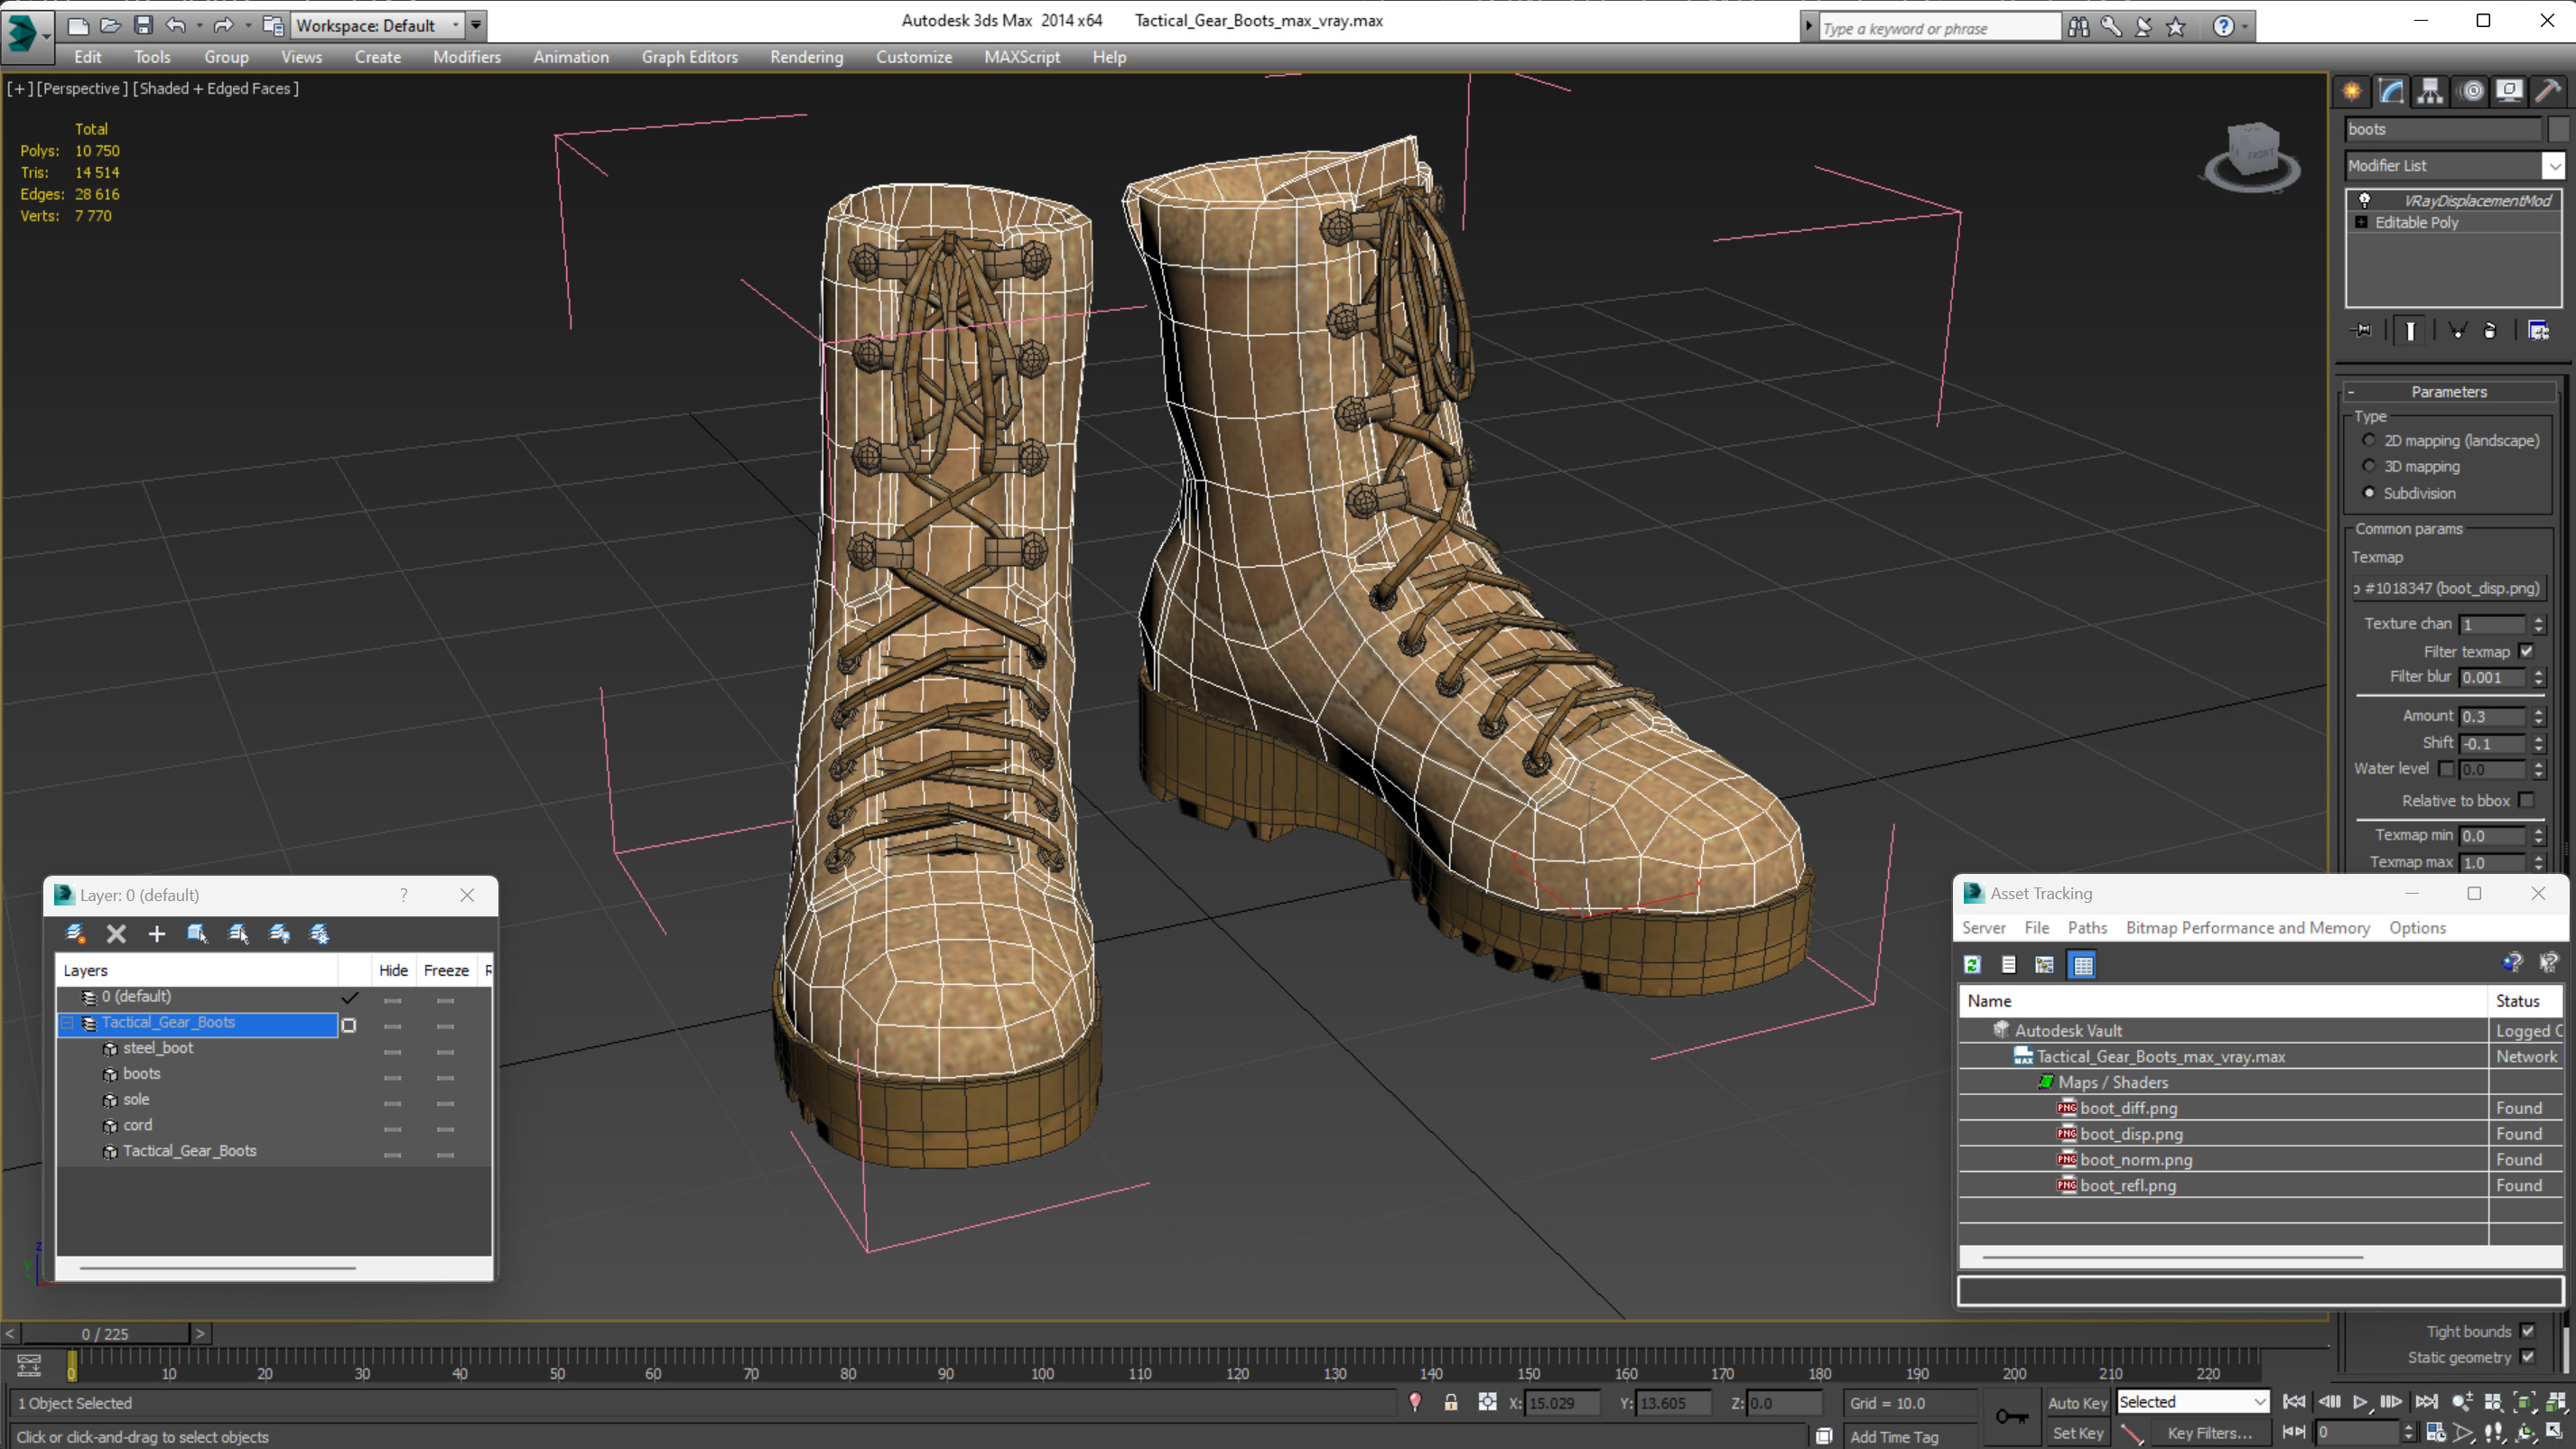Toggle Relative to bbox checkbox
This screenshot has height=1449, width=2576.
pyautogui.click(x=2527, y=801)
